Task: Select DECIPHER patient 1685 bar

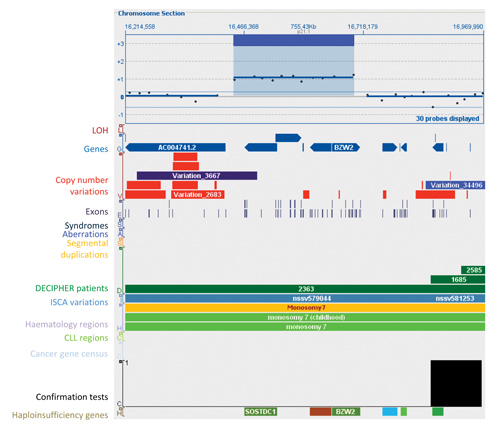Action: (458, 279)
